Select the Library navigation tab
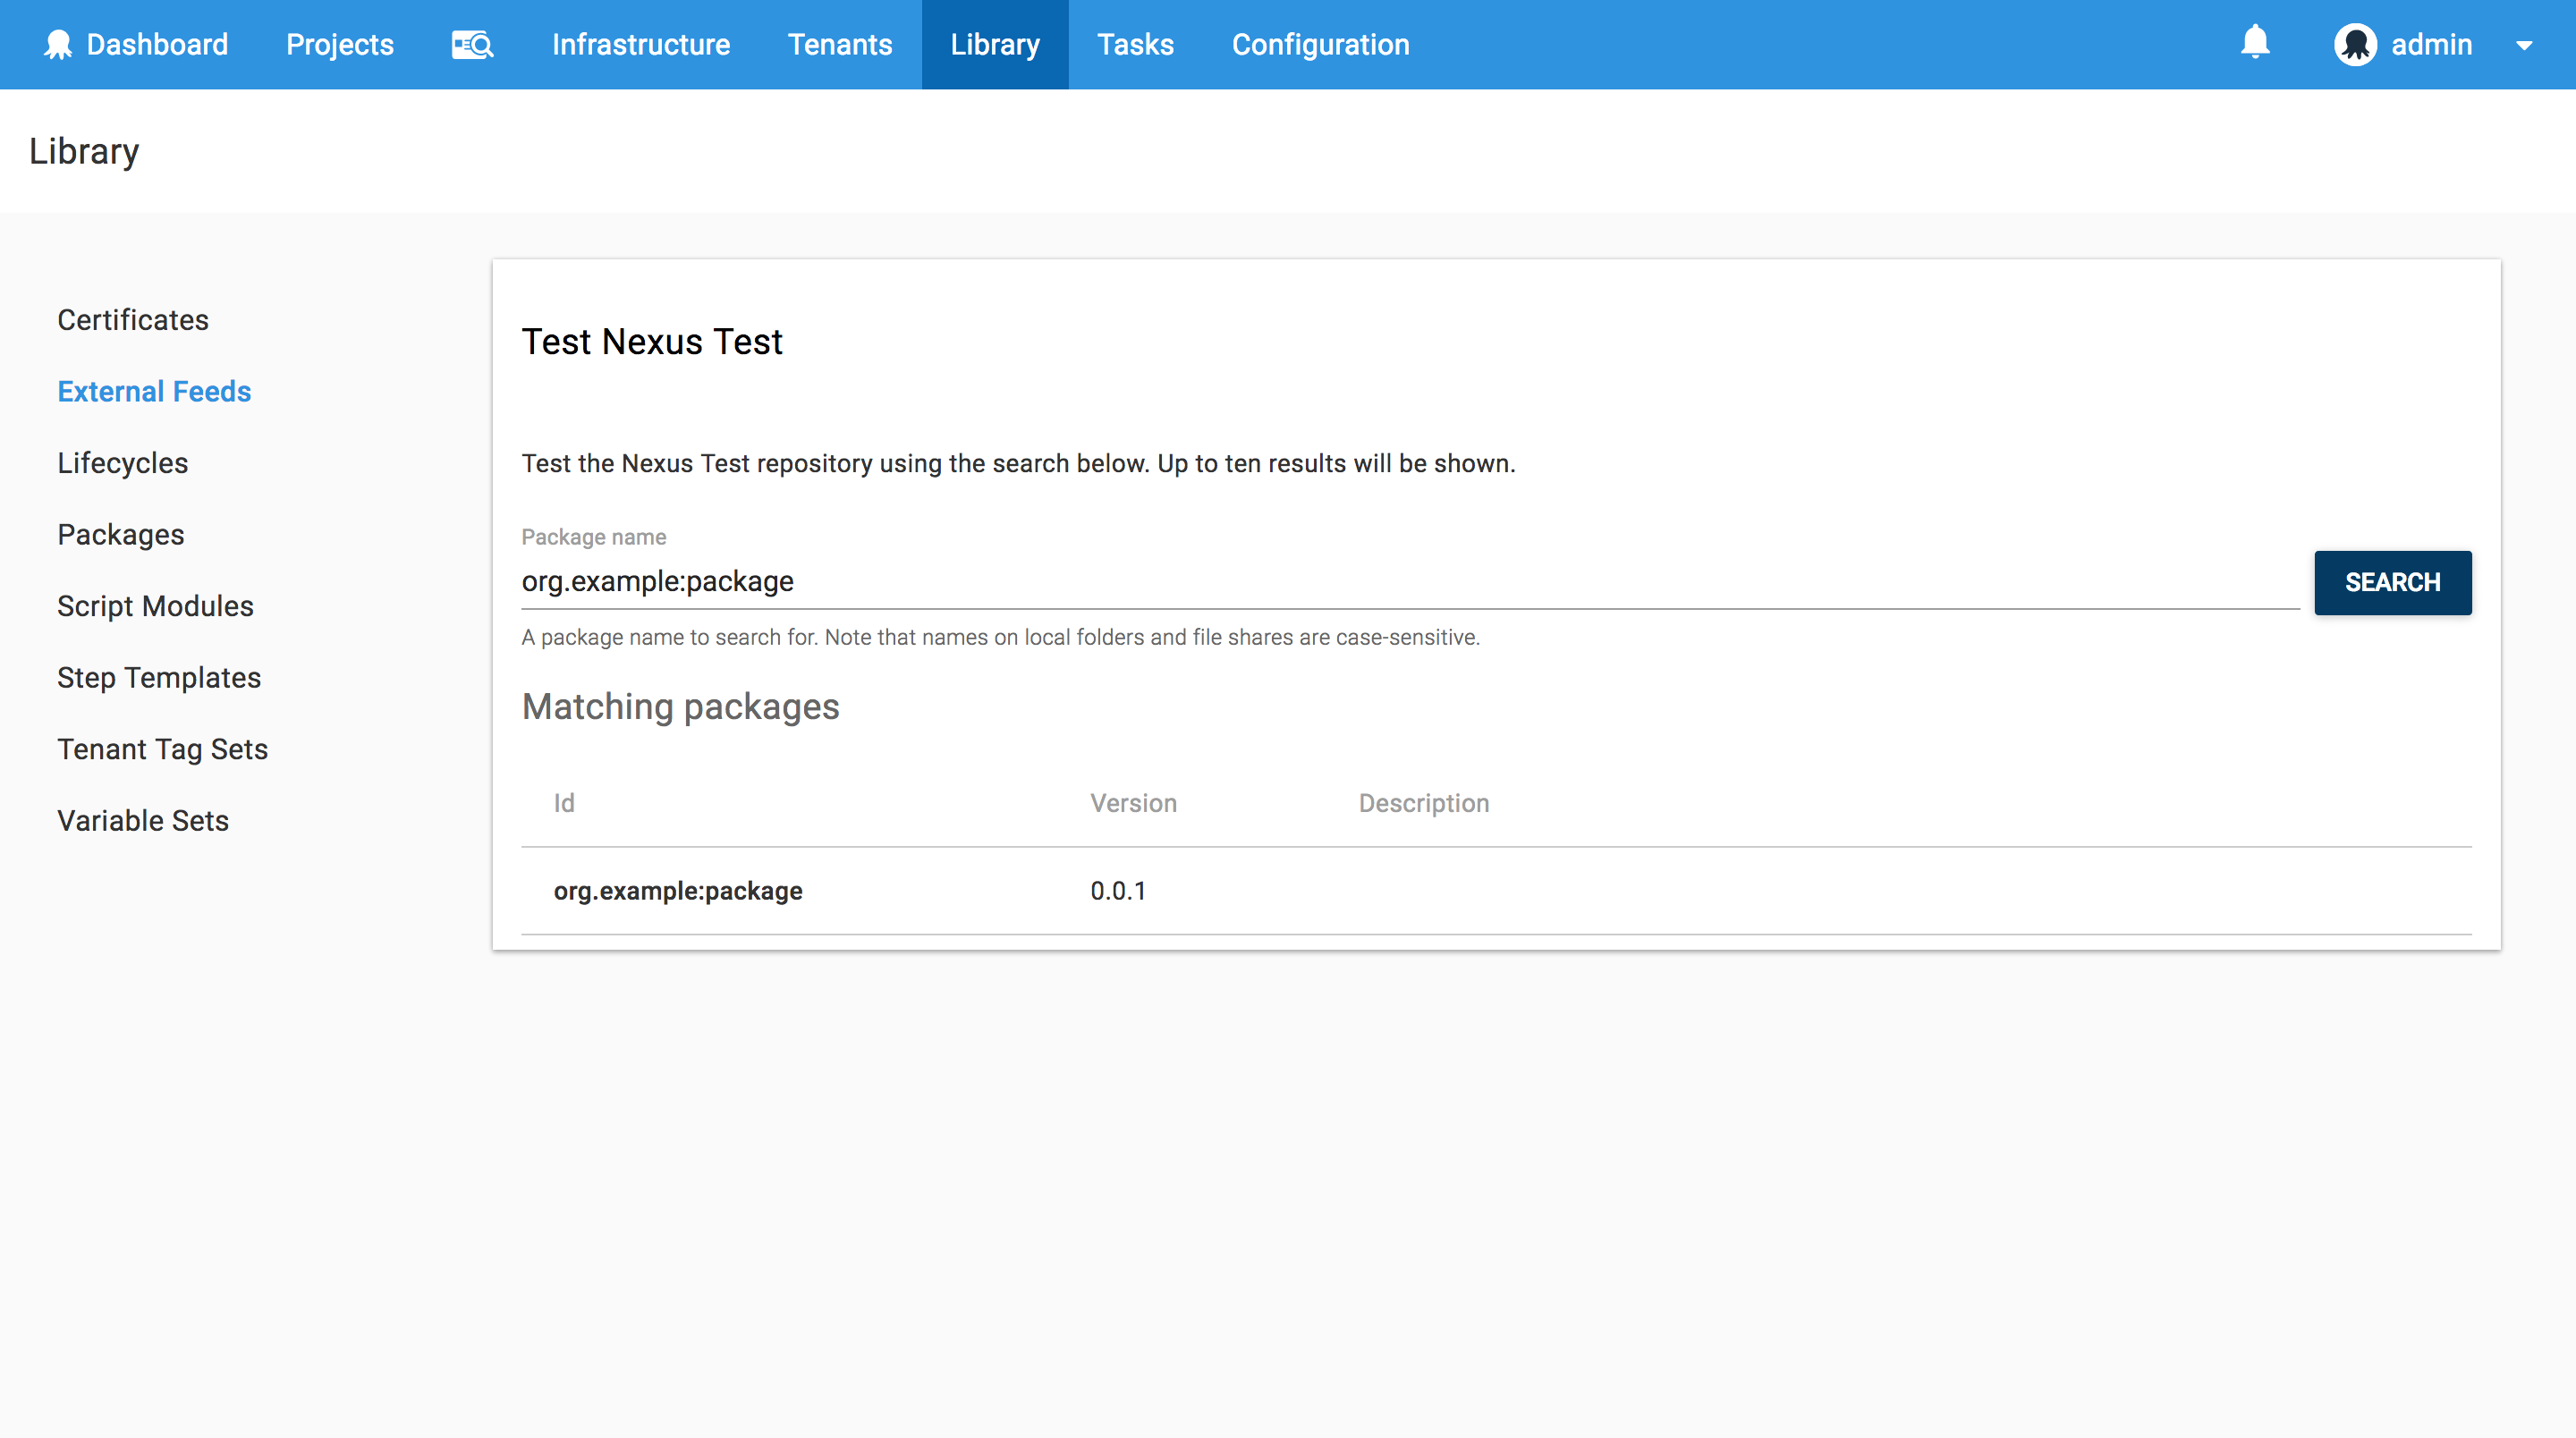The height and width of the screenshot is (1438, 2576). point(994,45)
